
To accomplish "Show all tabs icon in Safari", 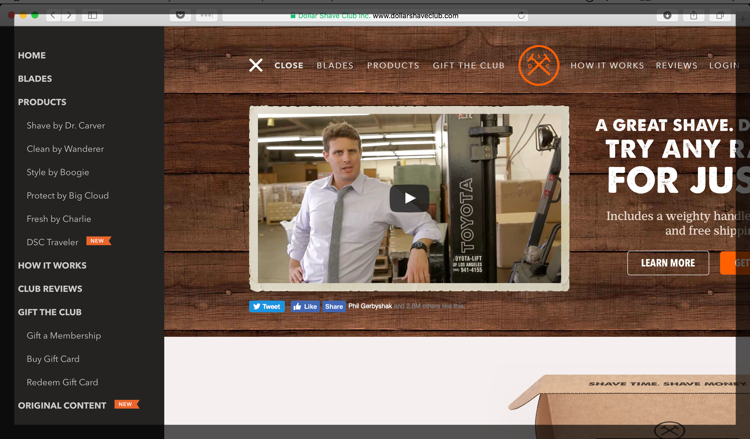I will click(x=720, y=16).
